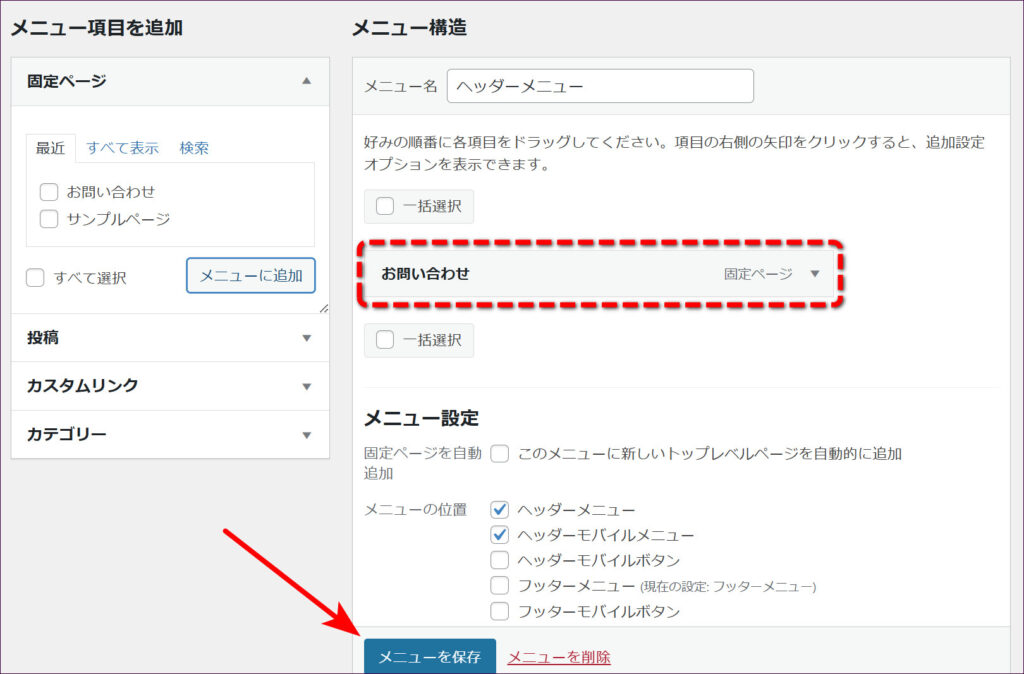The image size is (1024, 674).
Task: Uncheck ヘッダーモバイルメニュー location checkbox
Action: tap(500, 535)
